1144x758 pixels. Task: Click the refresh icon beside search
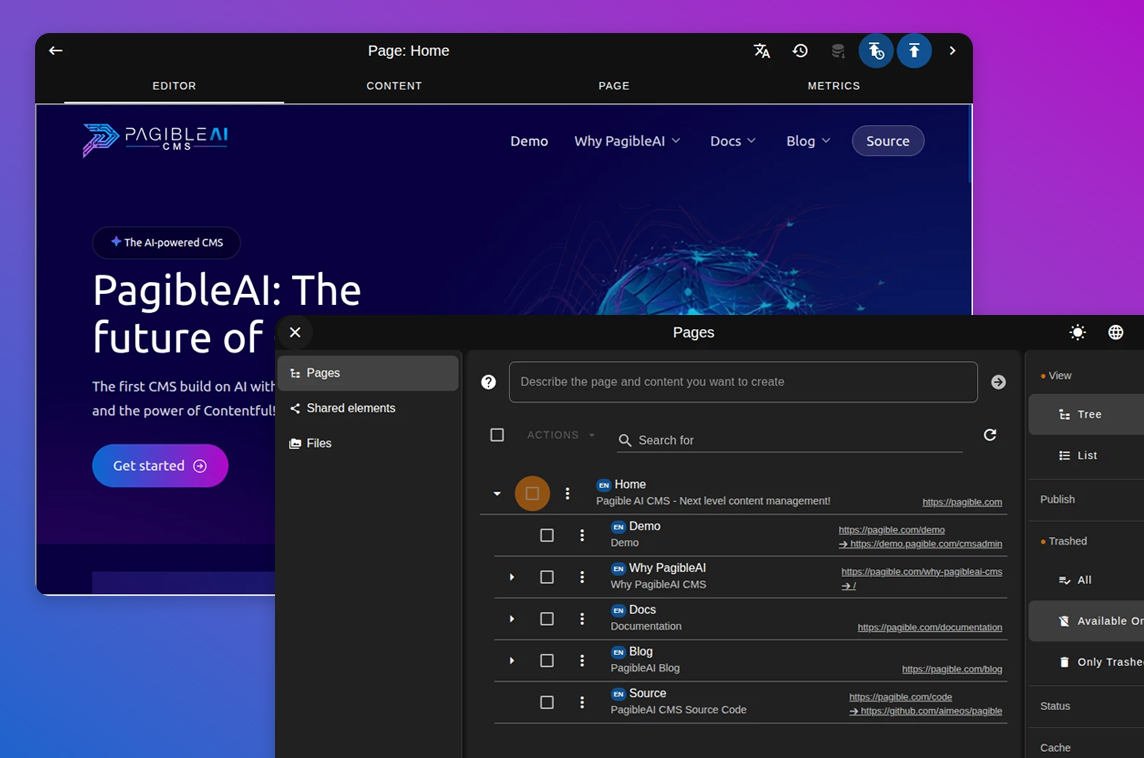pos(990,435)
